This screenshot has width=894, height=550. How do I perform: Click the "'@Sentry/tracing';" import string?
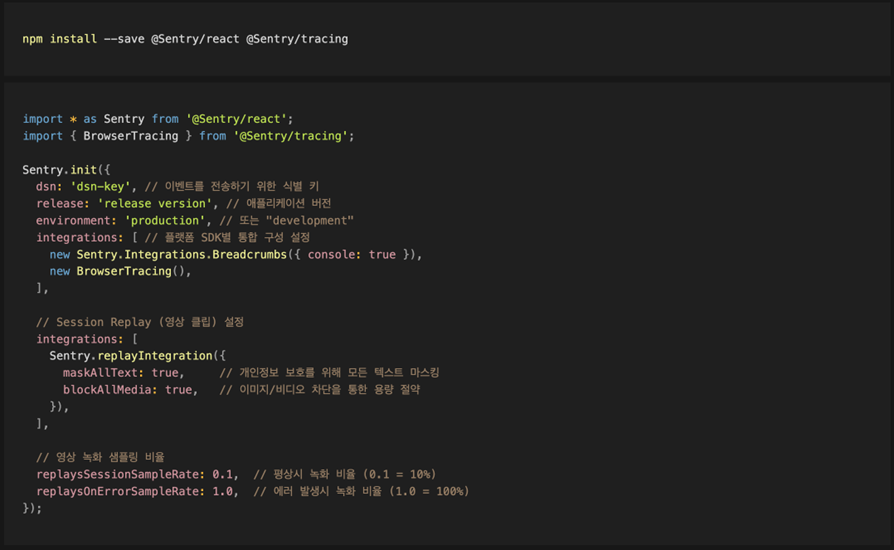click(294, 136)
